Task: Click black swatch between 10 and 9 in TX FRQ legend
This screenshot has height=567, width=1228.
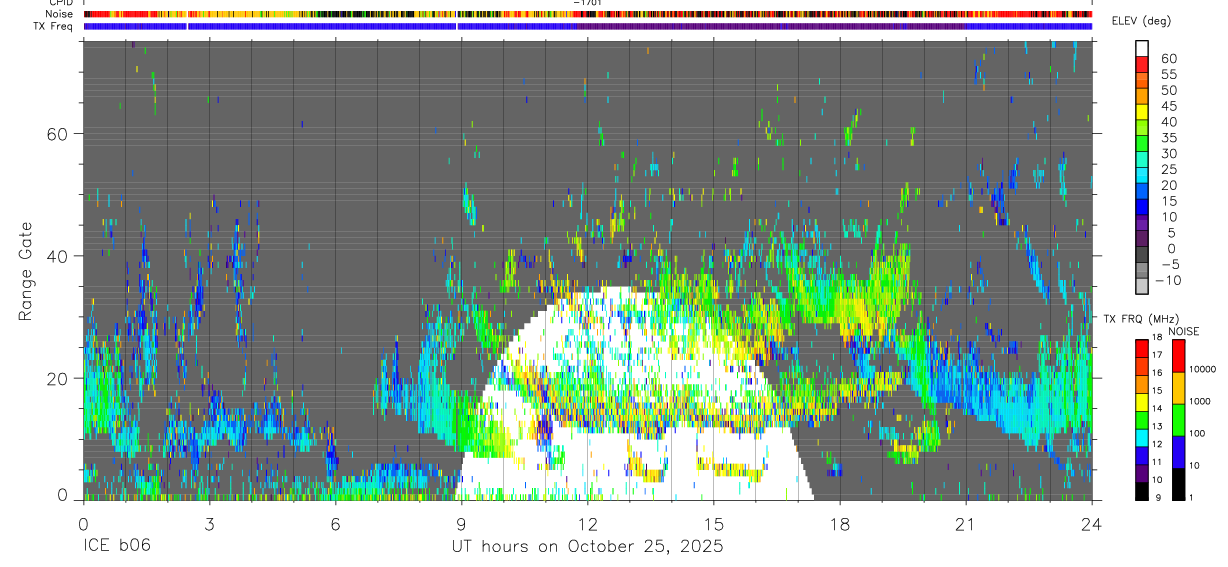Action: [x=1142, y=491]
